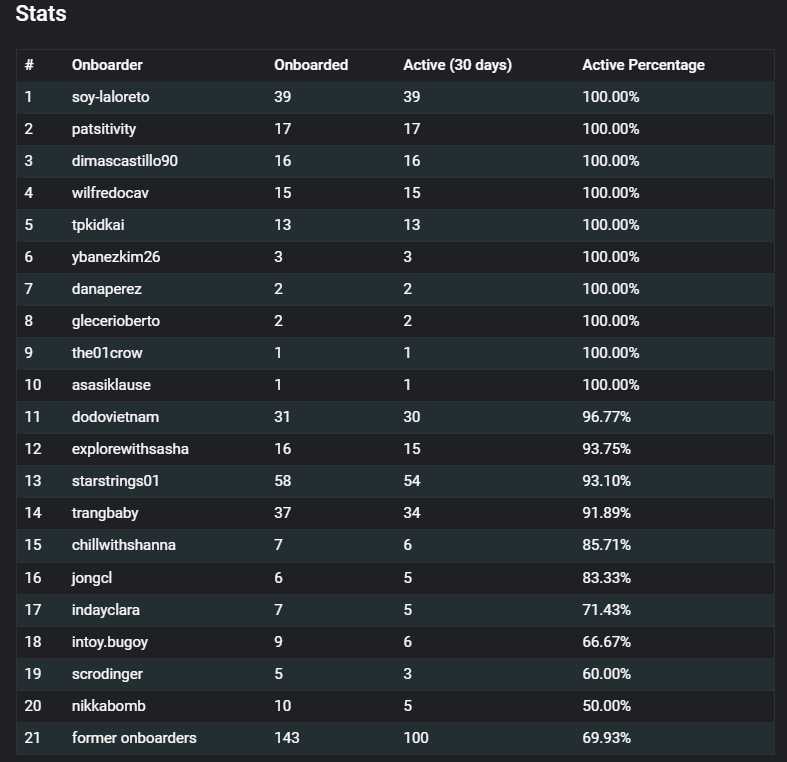Click the dimascastillo90 entry
This screenshot has width=787, height=762.
(124, 161)
